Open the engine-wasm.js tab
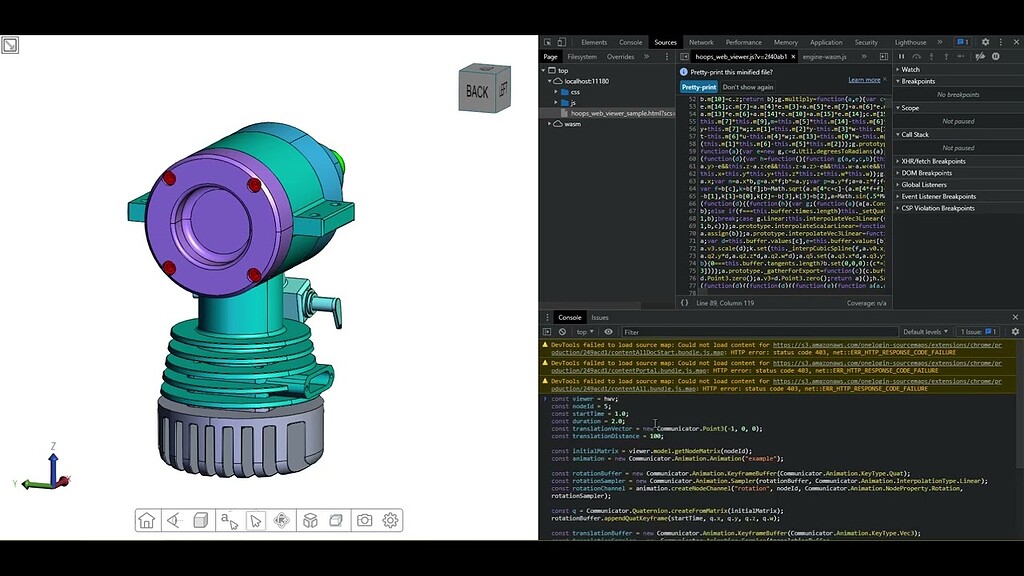The image size is (1024, 576). pyautogui.click(x=825, y=56)
